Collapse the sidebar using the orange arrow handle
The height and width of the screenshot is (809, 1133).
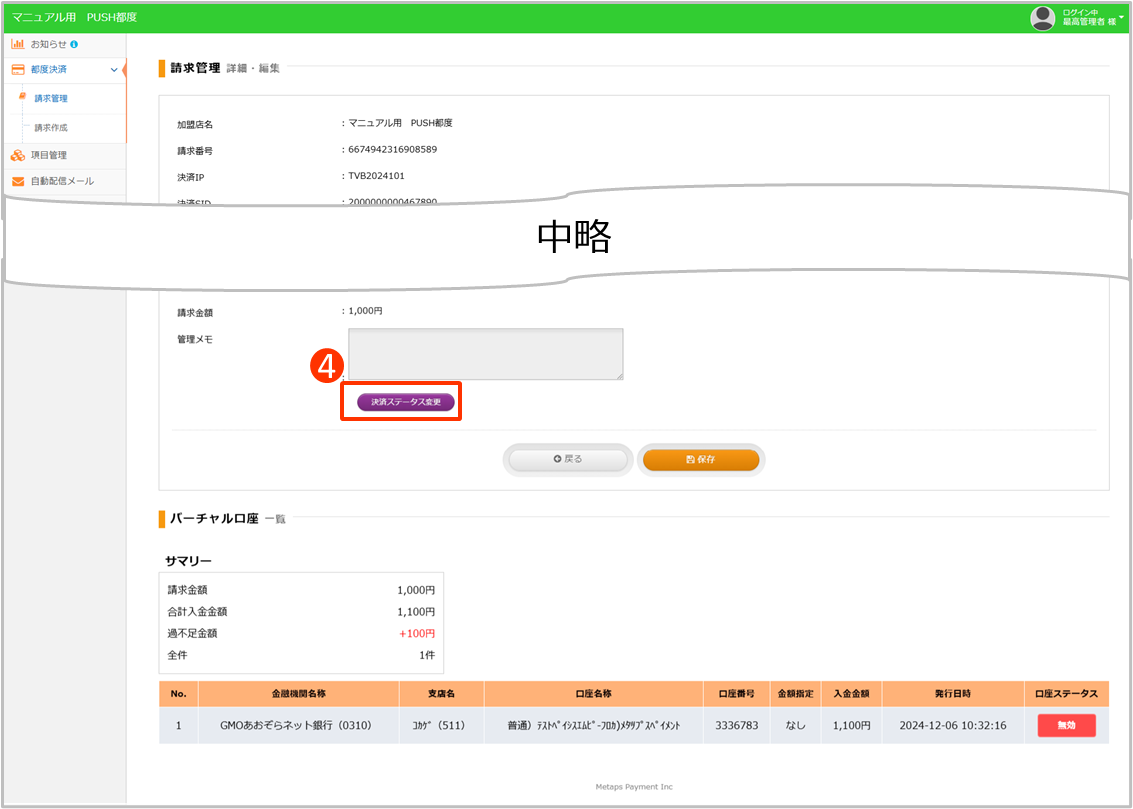[124, 70]
